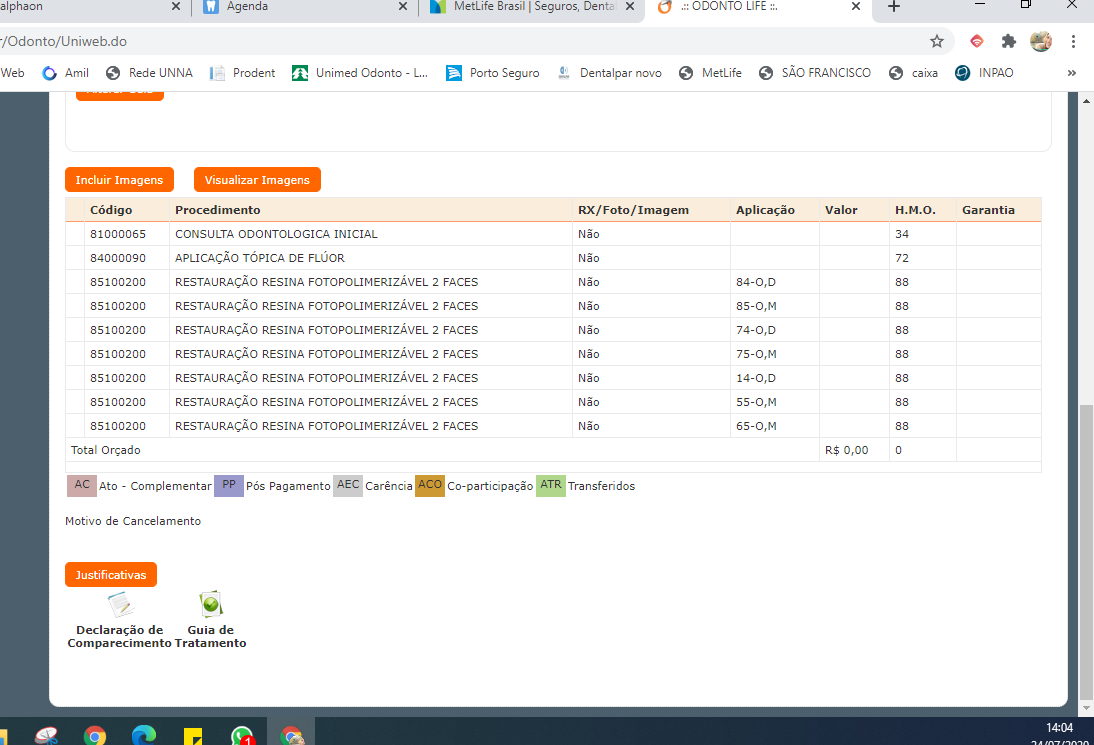Viewport: 1094px width, 745px height.
Task: Click the taskbar clock showing 14:04
Action: click(1059, 728)
